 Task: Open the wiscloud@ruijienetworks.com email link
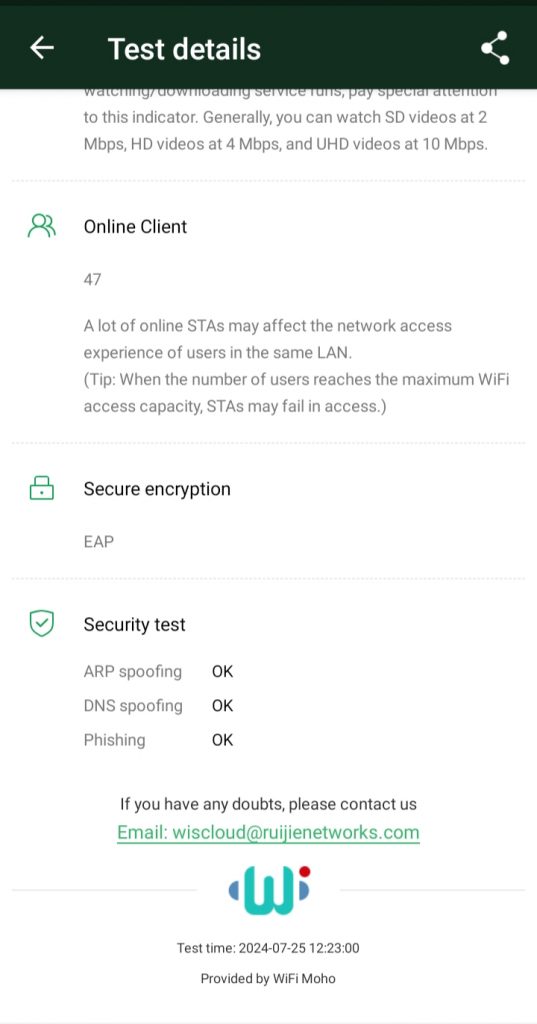point(268,833)
